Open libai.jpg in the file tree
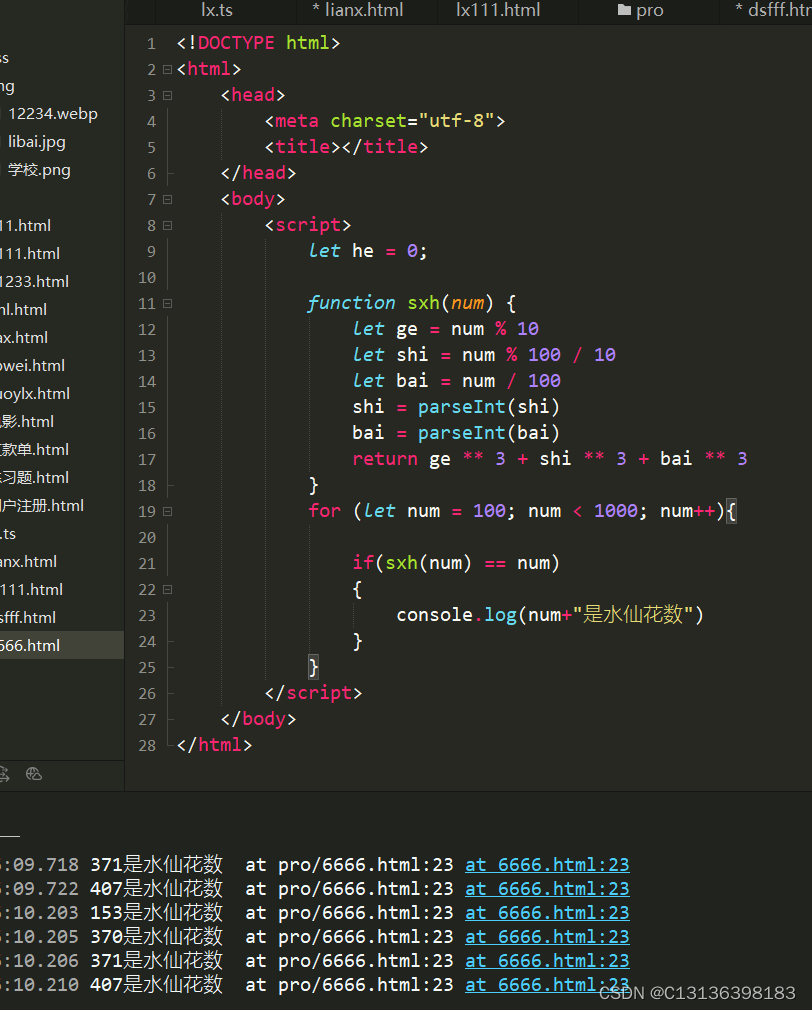Viewport: 812px width, 1010px height. (x=37, y=142)
